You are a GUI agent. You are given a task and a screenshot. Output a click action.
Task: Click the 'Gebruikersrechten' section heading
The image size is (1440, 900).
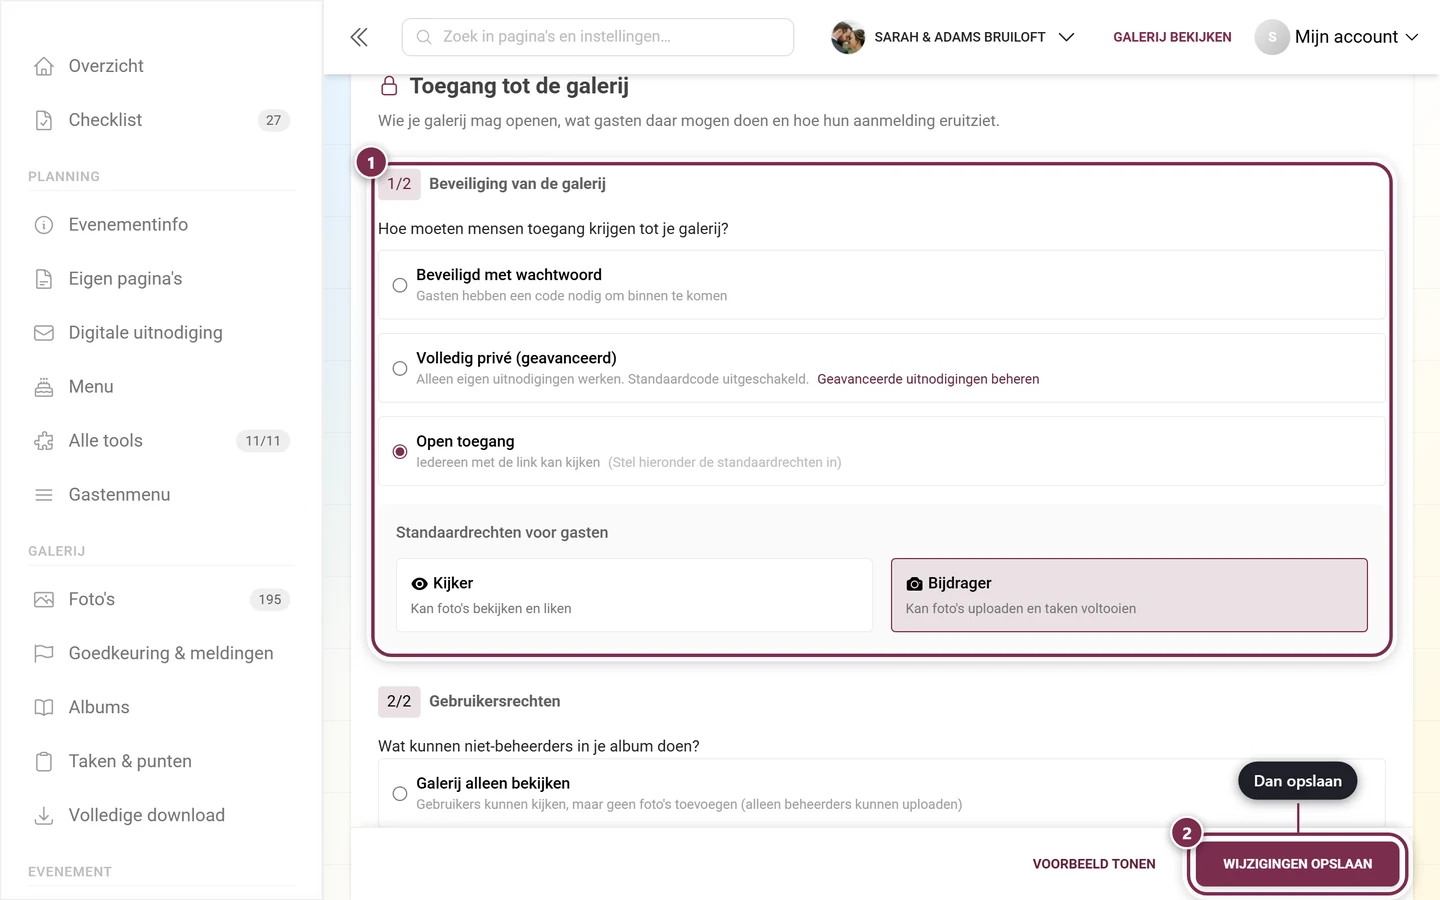pos(494,702)
